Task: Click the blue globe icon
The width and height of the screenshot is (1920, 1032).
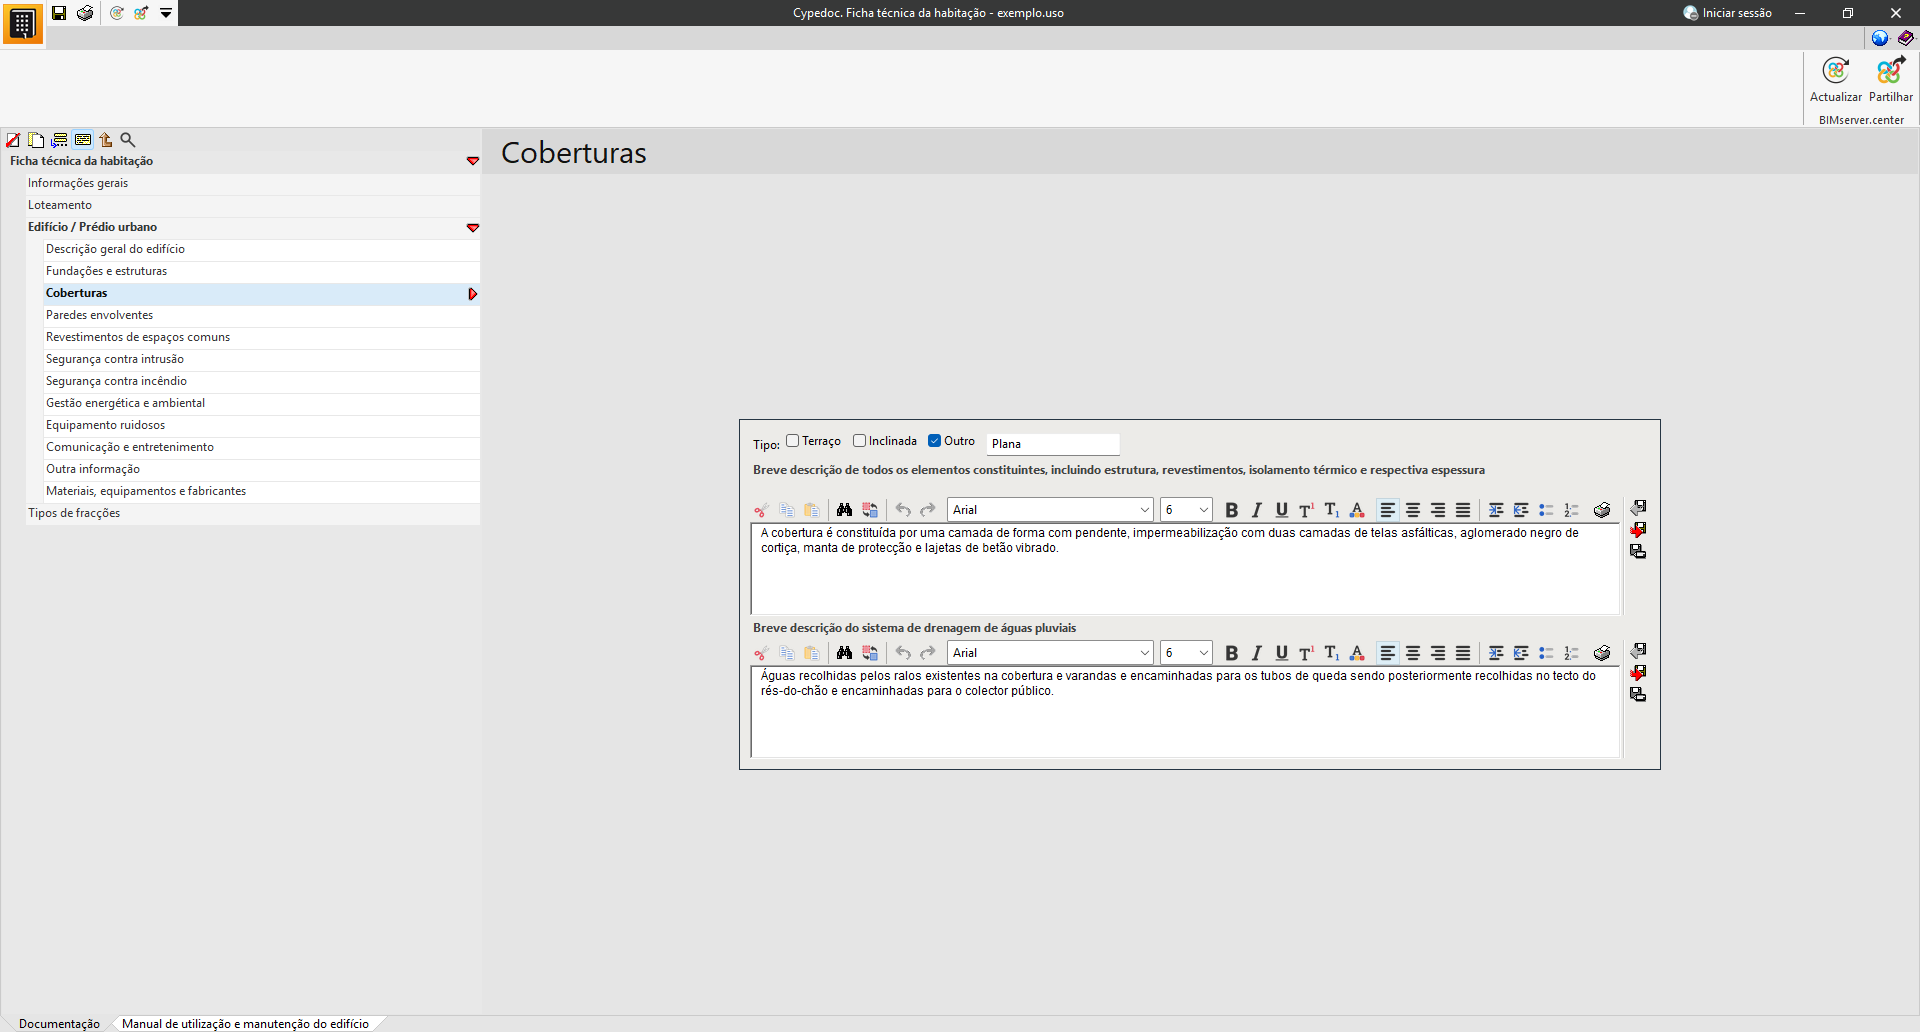Action: [x=1880, y=38]
